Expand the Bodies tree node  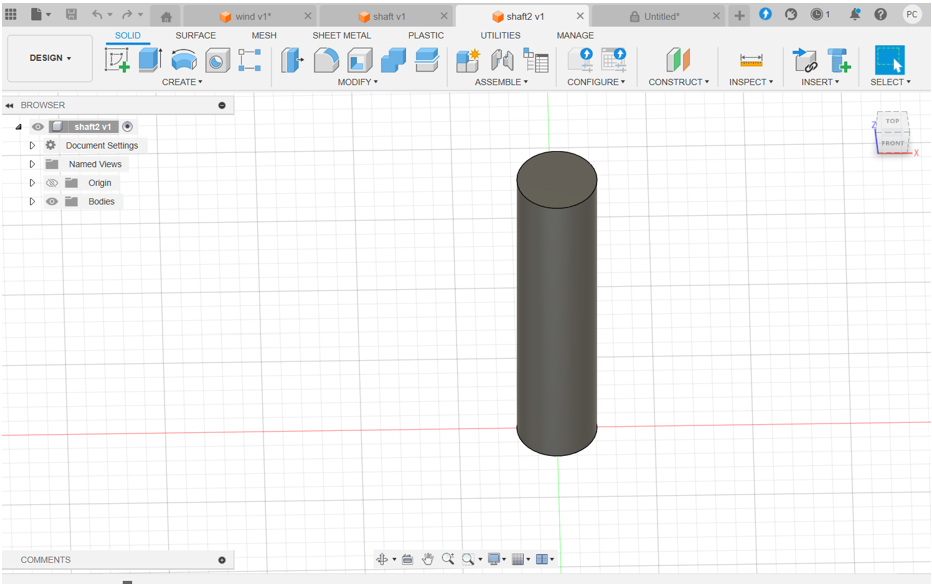pos(32,202)
